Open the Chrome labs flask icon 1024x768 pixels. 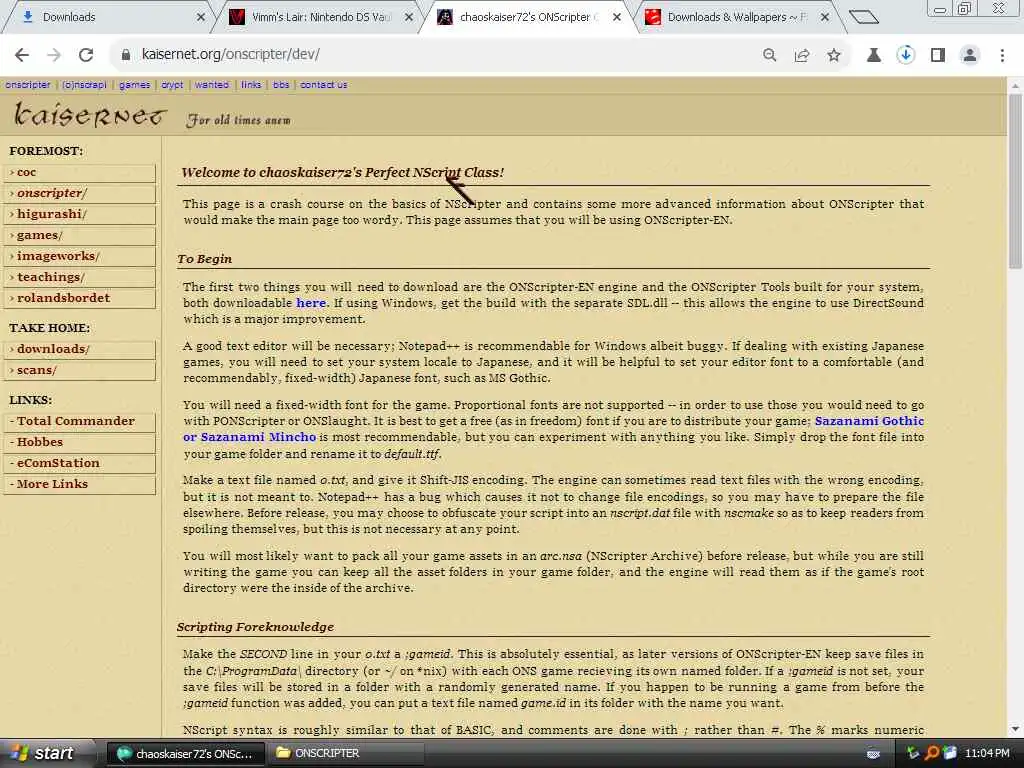coord(873,55)
